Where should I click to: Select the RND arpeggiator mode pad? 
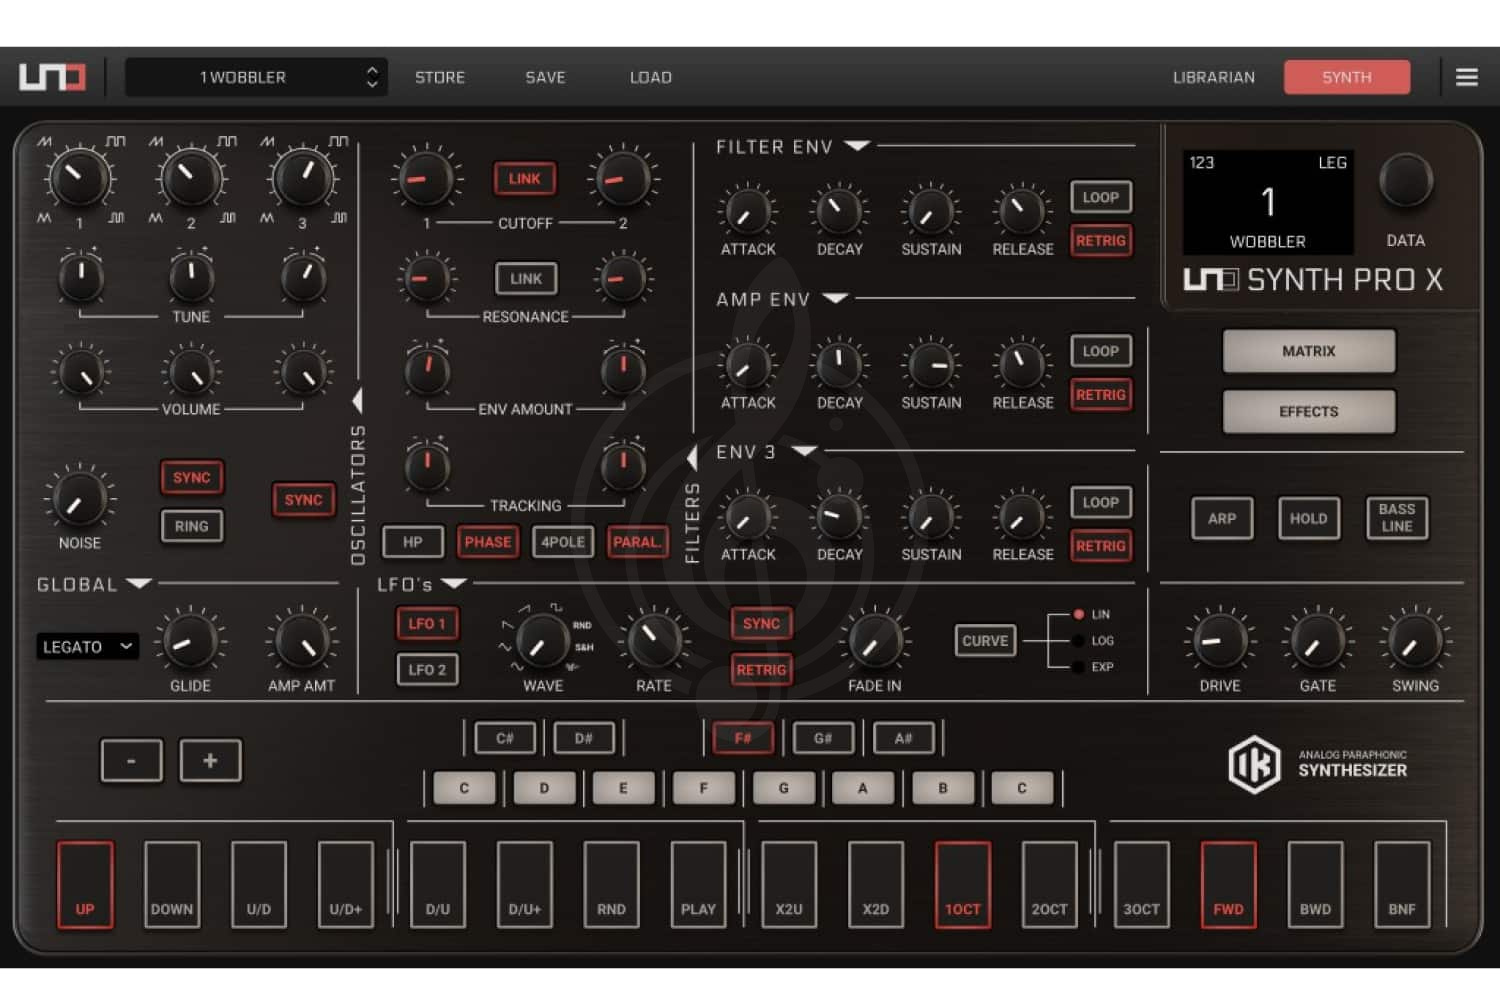click(611, 885)
